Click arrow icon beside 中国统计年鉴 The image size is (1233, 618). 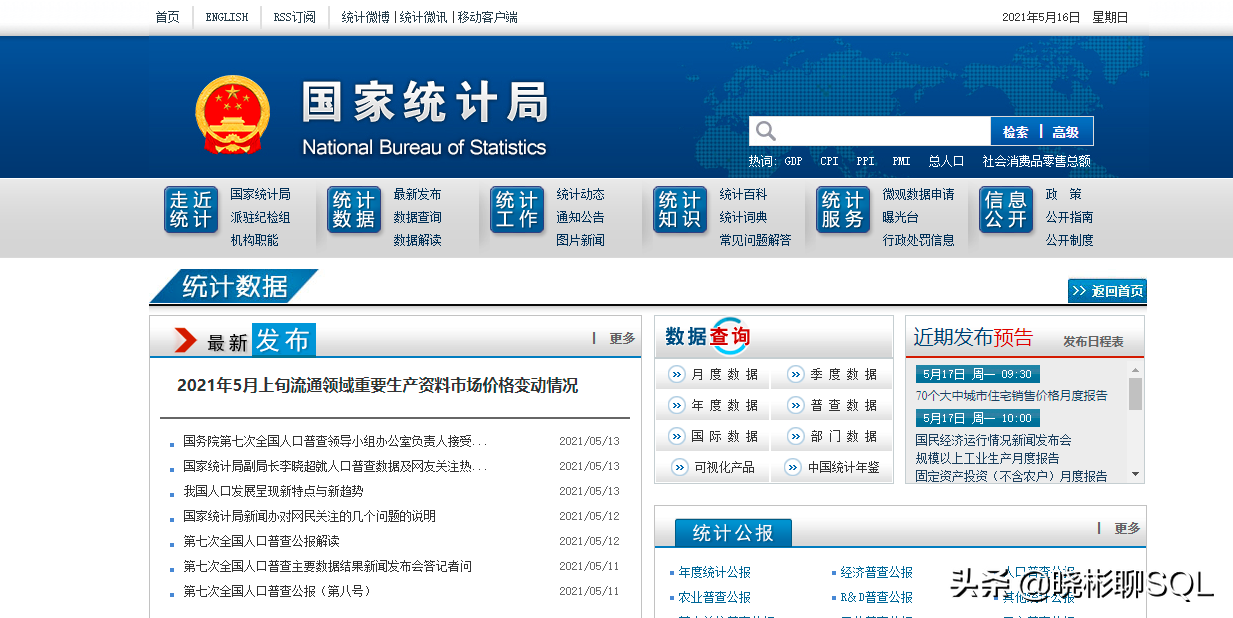(x=793, y=467)
